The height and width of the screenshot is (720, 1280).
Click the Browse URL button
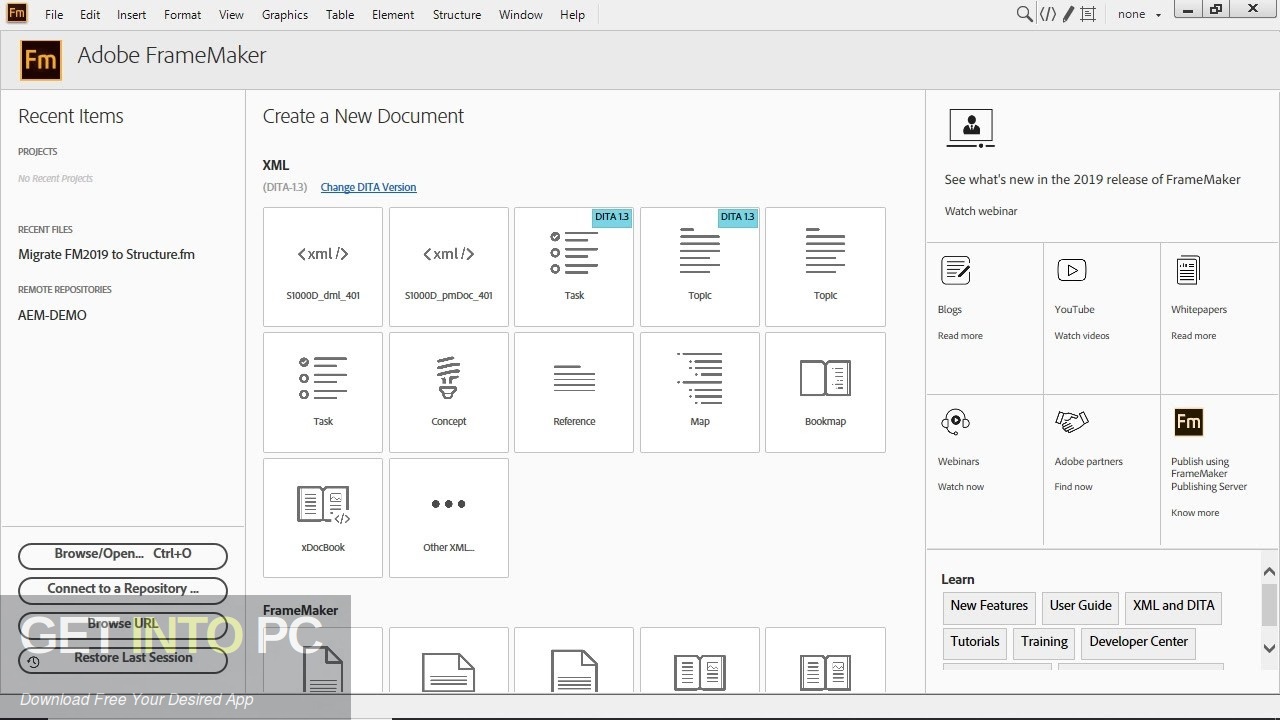coord(123,624)
